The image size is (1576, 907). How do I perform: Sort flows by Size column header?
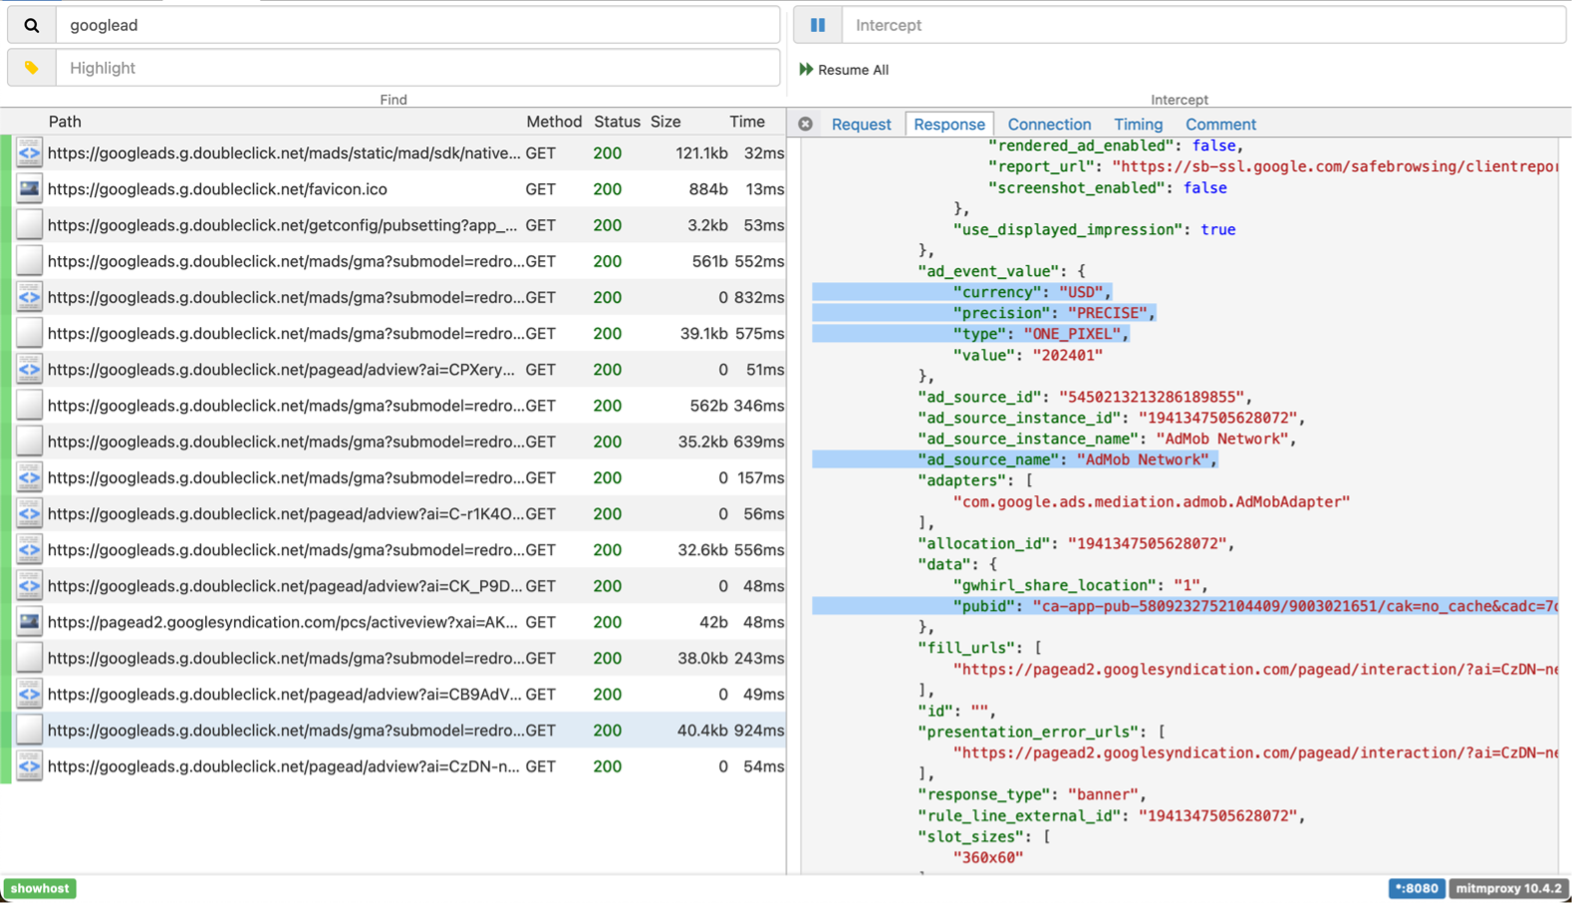point(665,122)
